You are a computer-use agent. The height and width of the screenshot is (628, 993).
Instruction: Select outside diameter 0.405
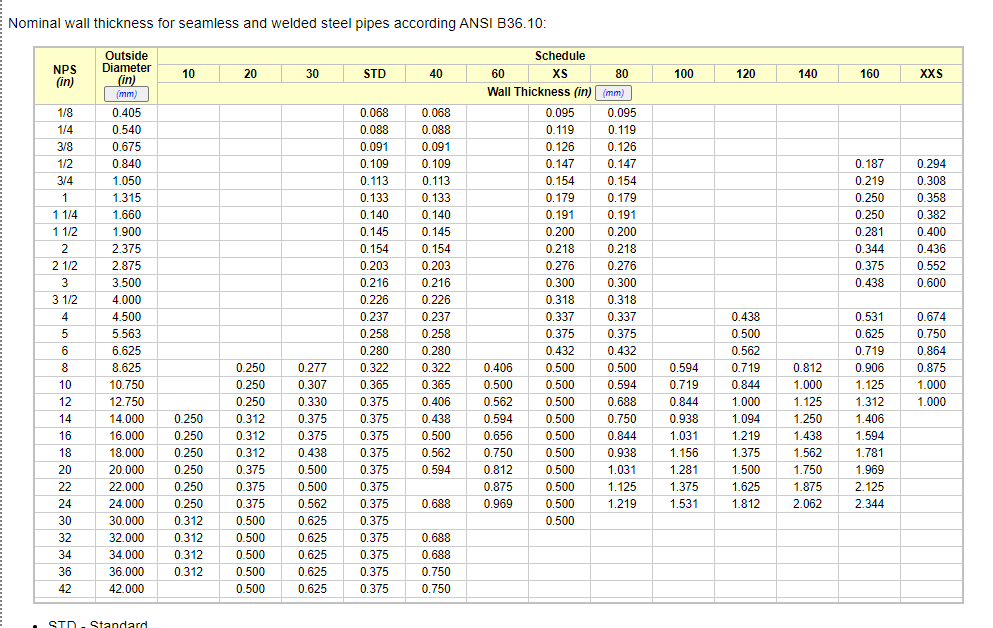tap(127, 113)
